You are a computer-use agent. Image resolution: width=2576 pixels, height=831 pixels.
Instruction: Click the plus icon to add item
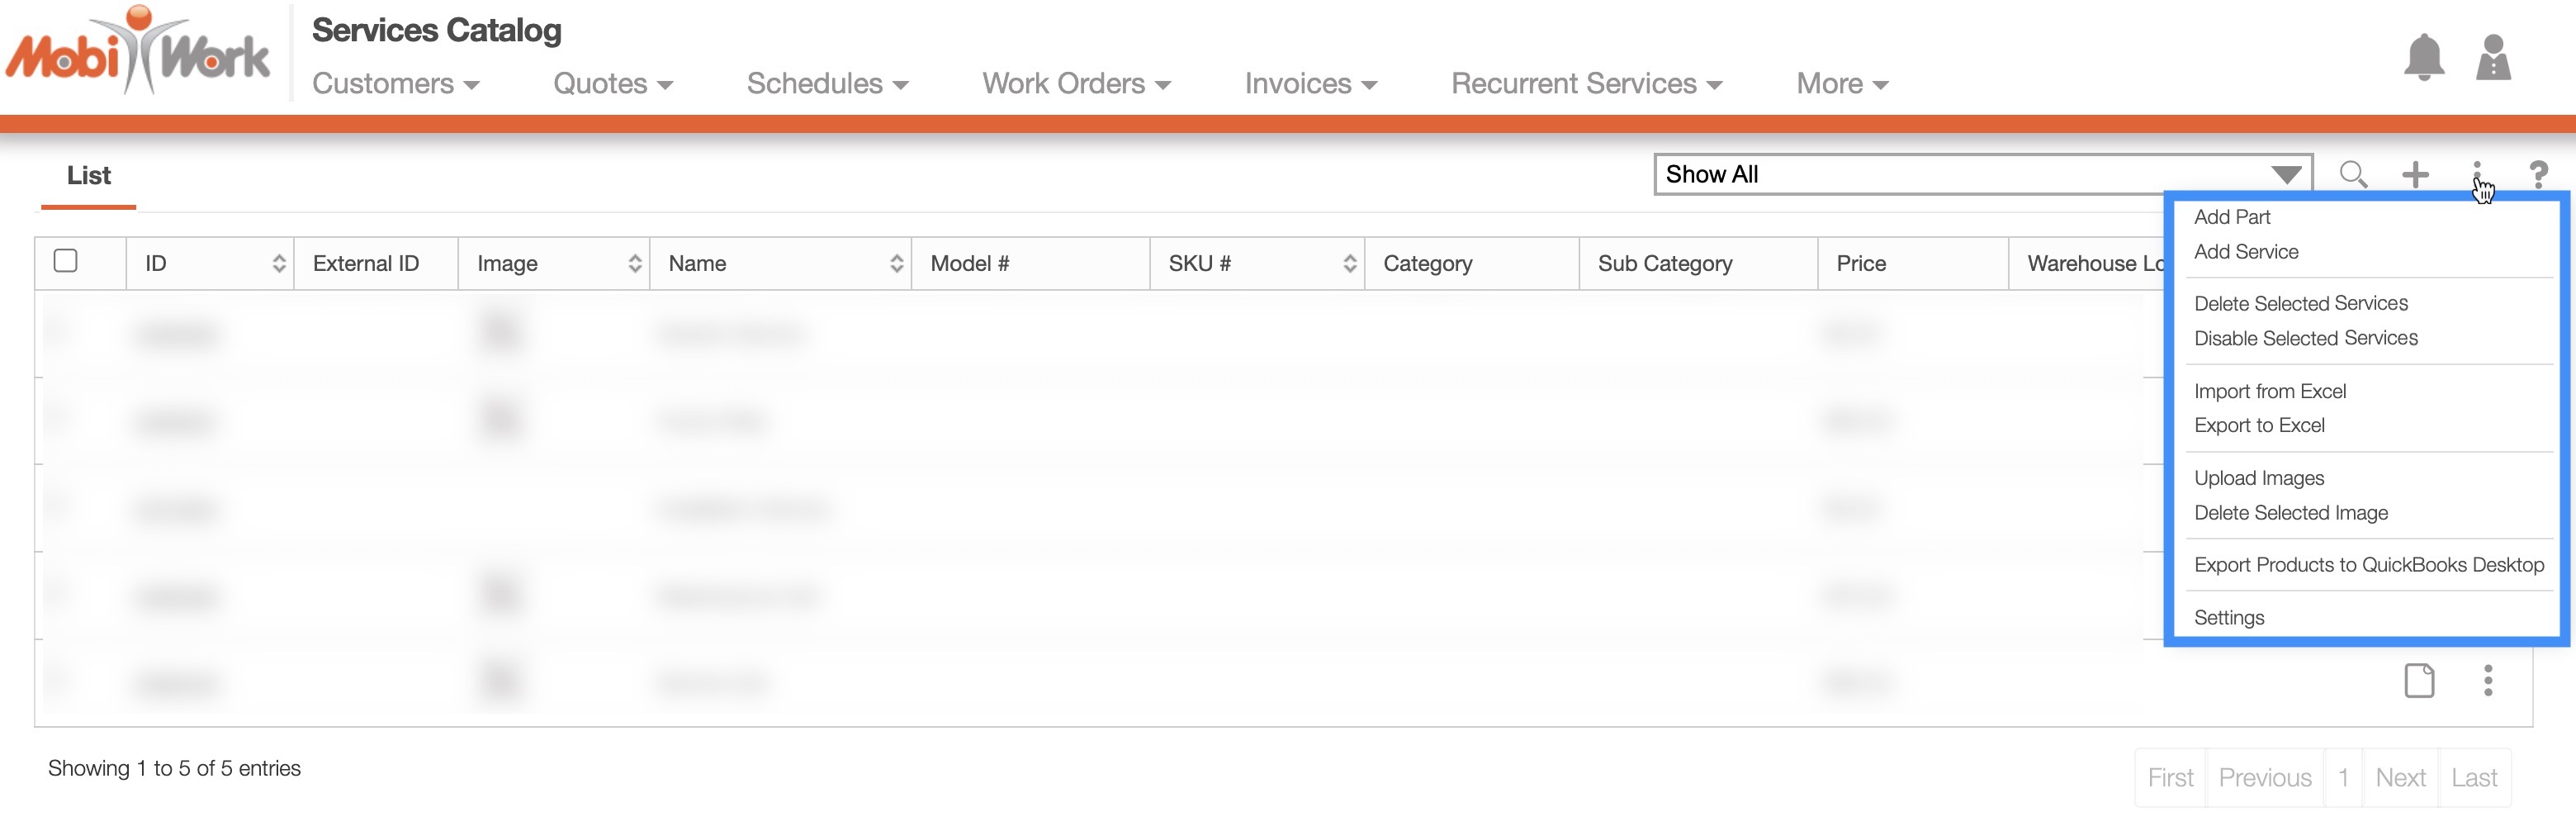tap(2415, 174)
